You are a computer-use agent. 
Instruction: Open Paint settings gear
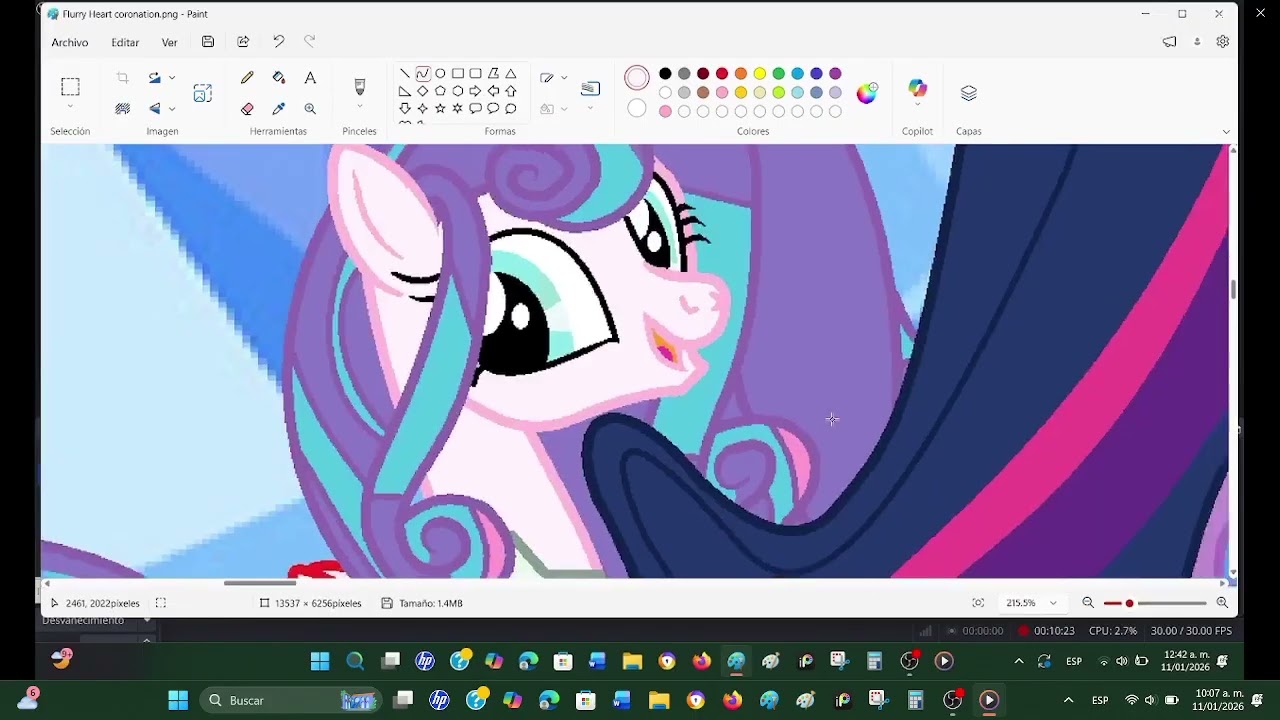click(1223, 42)
